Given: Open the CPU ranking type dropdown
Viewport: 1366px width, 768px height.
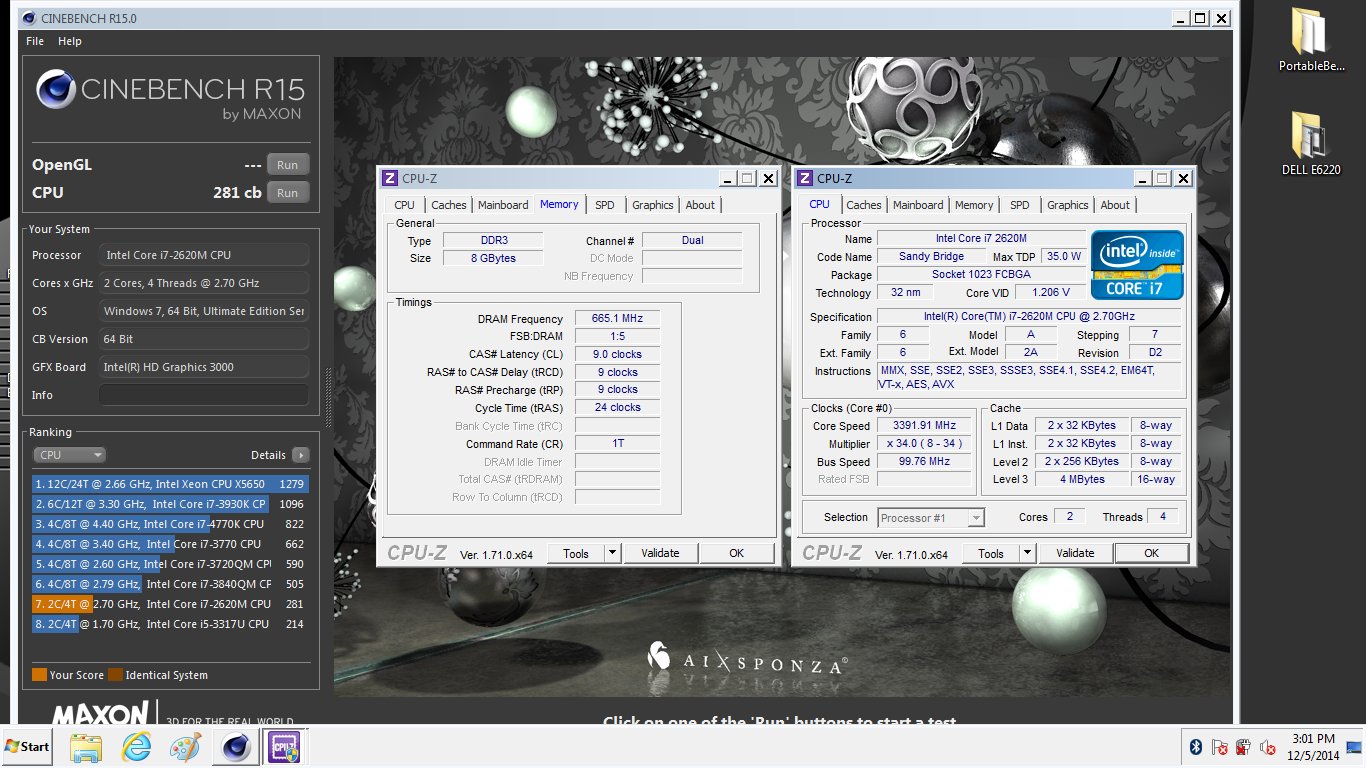Looking at the screenshot, I should tap(68, 455).
